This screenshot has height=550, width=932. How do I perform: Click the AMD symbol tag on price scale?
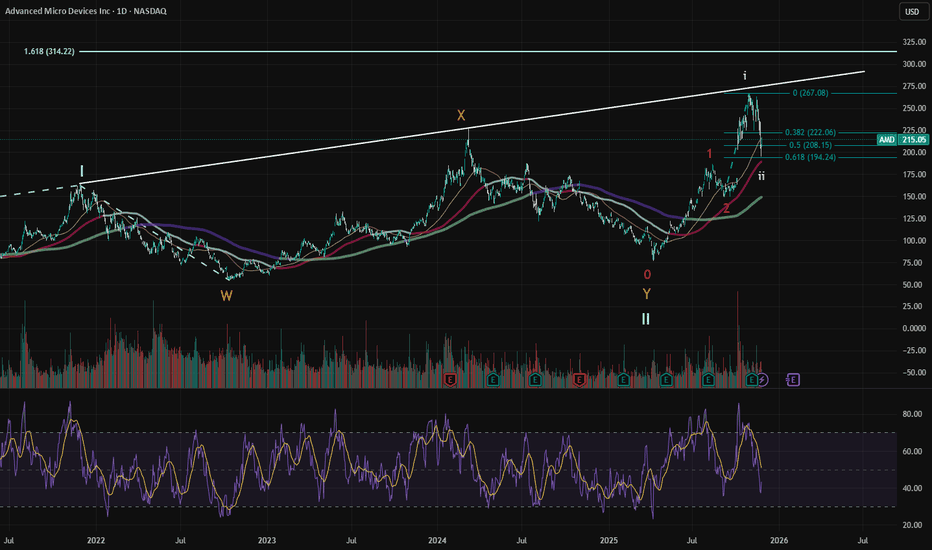click(884, 139)
